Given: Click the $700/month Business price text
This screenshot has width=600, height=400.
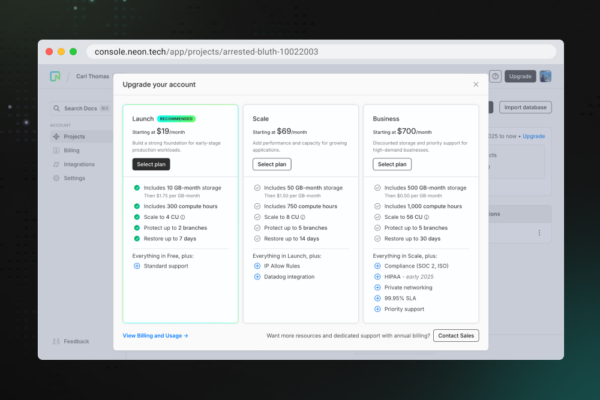Looking at the screenshot, I should 414,131.
